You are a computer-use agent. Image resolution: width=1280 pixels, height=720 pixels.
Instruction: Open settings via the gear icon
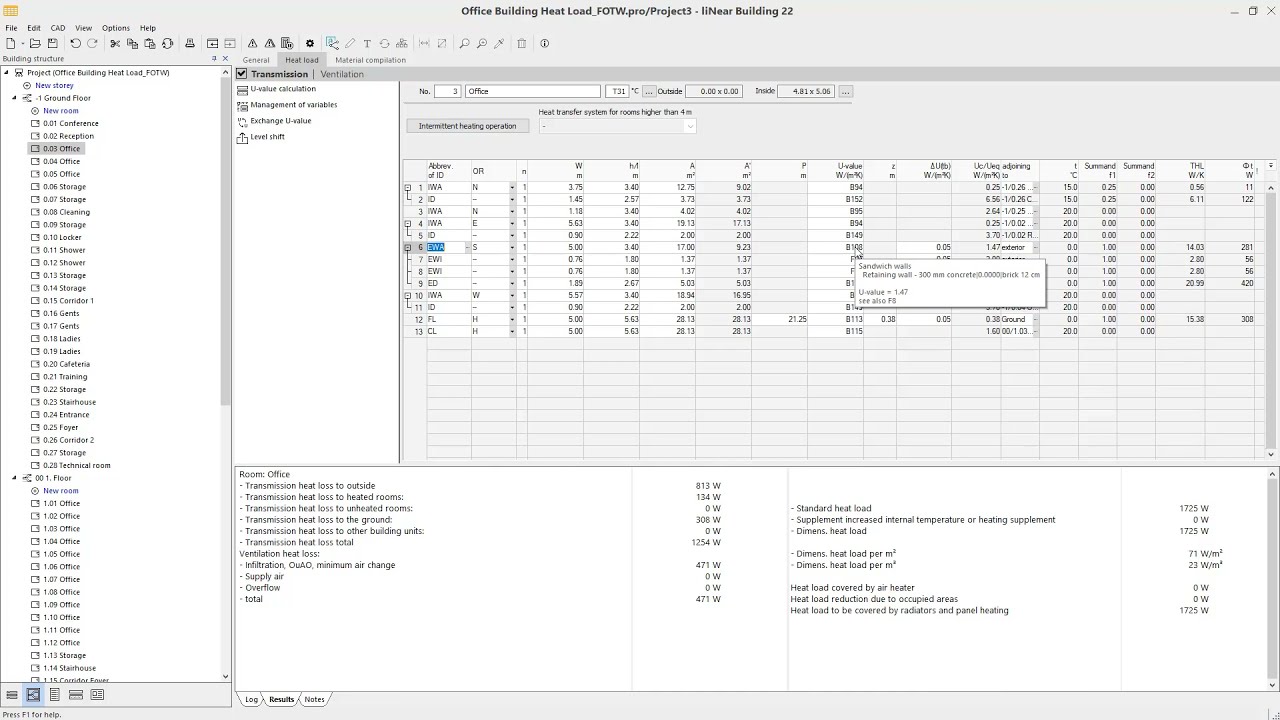click(x=310, y=43)
